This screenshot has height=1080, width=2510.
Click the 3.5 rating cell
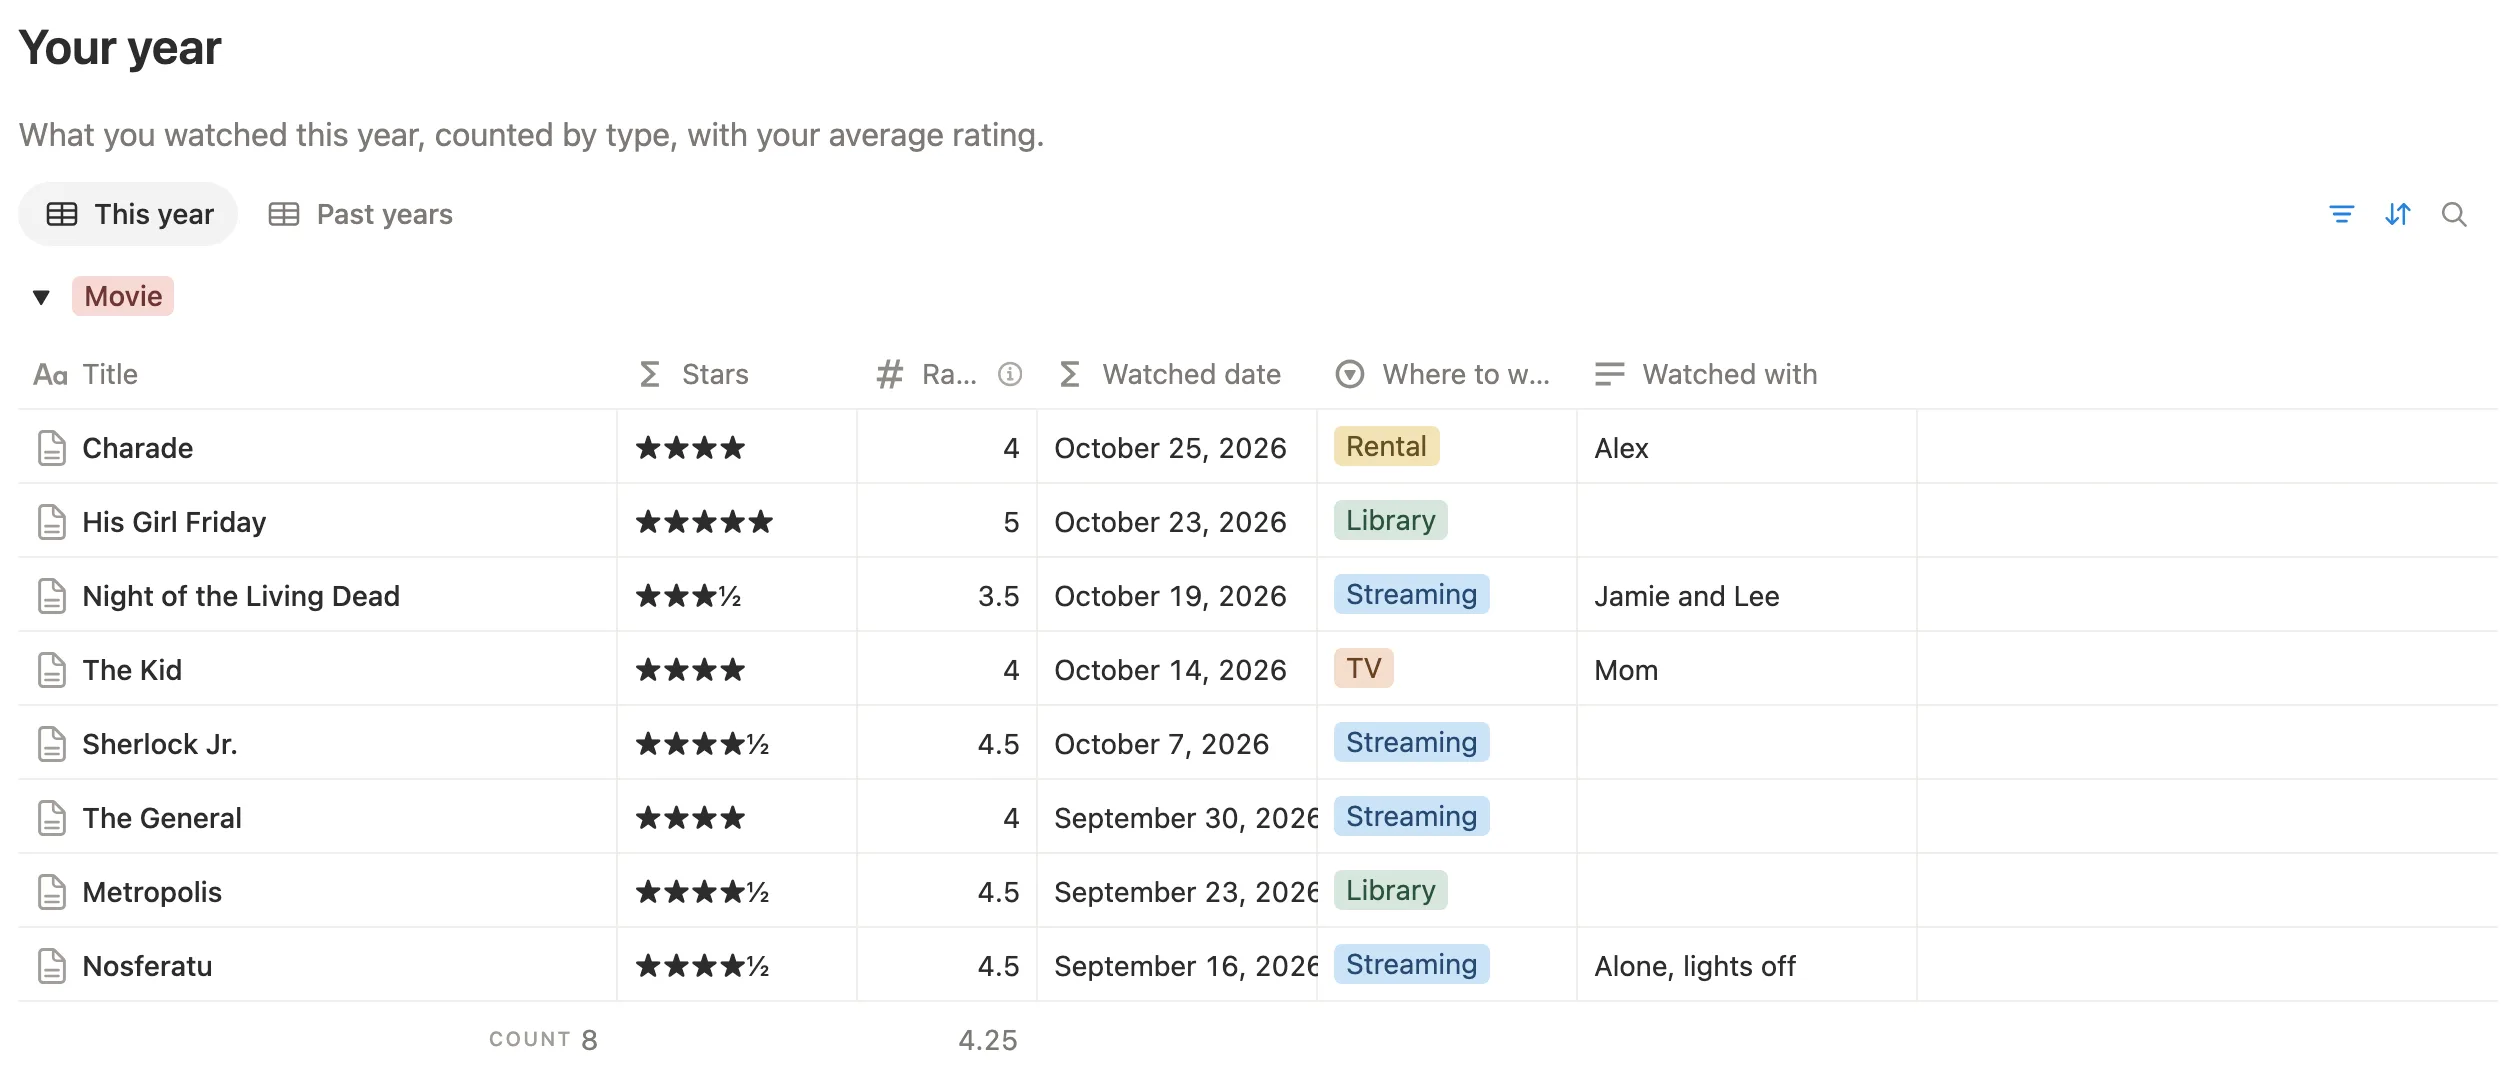pos(947,596)
